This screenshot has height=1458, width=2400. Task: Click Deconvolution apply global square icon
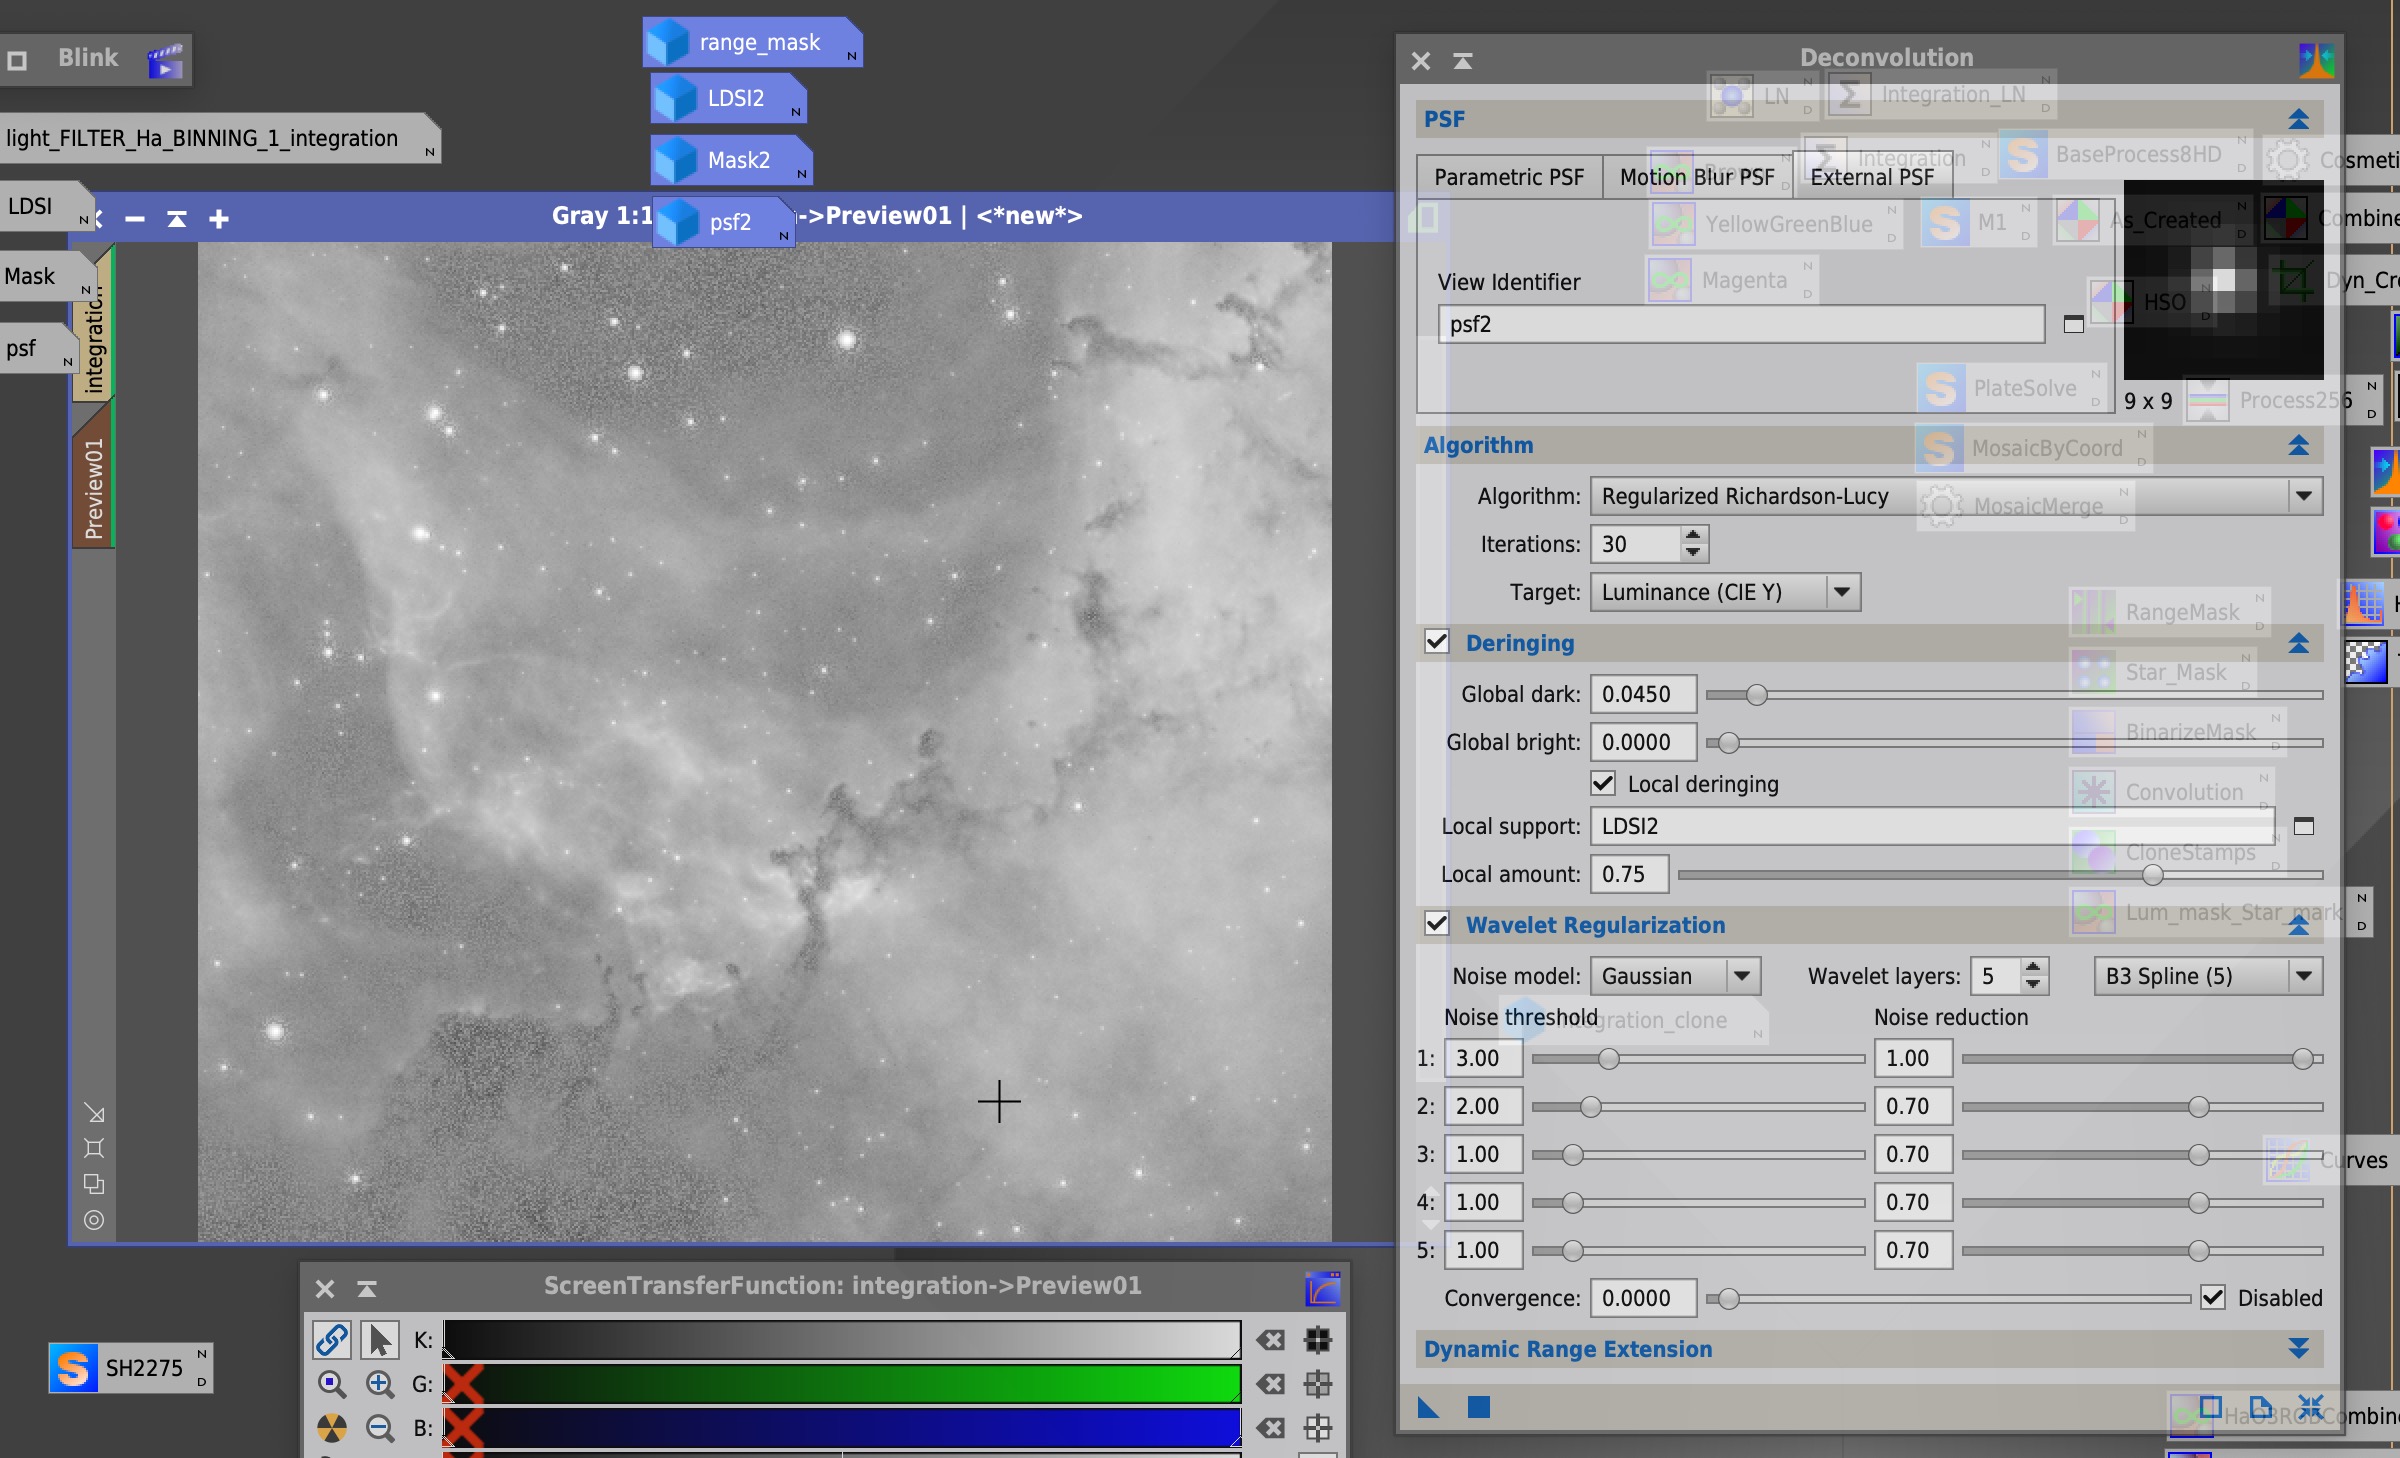pyautogui.click(x=1479, y=1408)
